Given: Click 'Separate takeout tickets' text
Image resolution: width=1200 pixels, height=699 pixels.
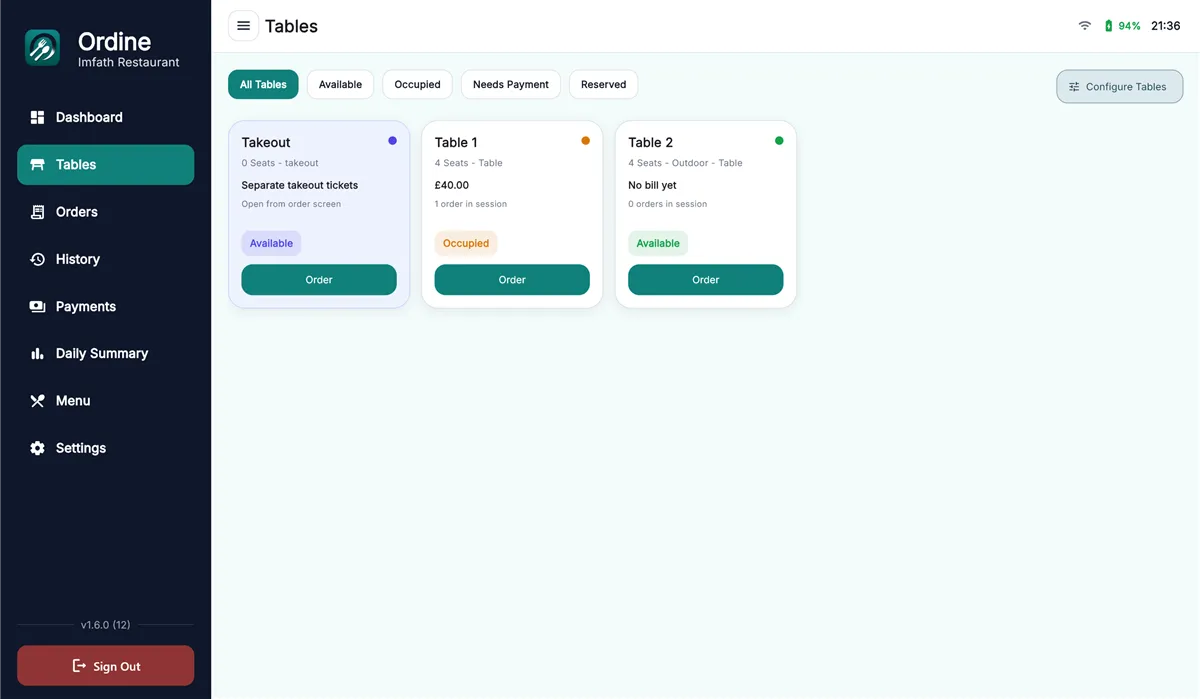Looking at the screenshot, I should (x=299, y=185).
